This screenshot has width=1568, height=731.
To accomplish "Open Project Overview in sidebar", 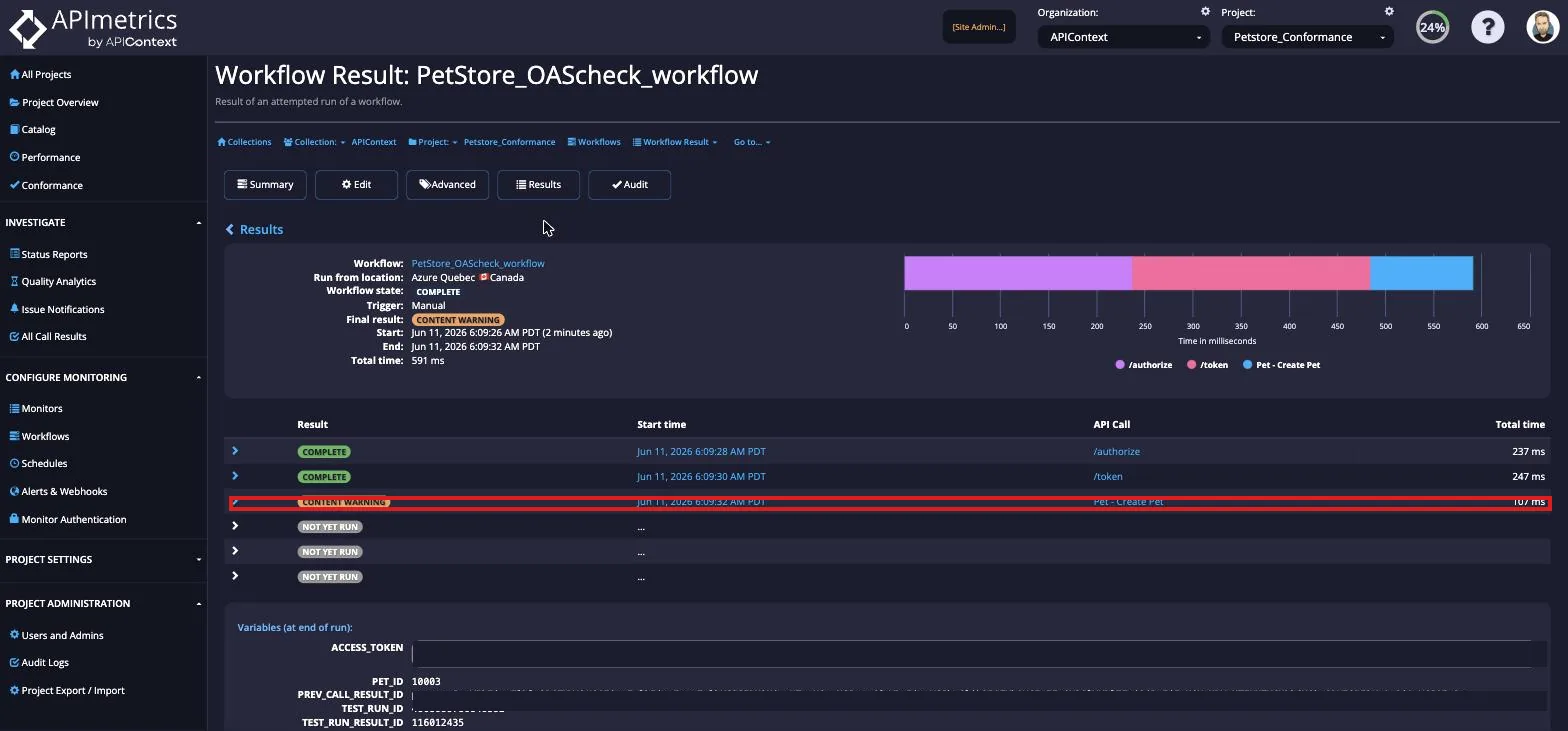I will [54, 102].
